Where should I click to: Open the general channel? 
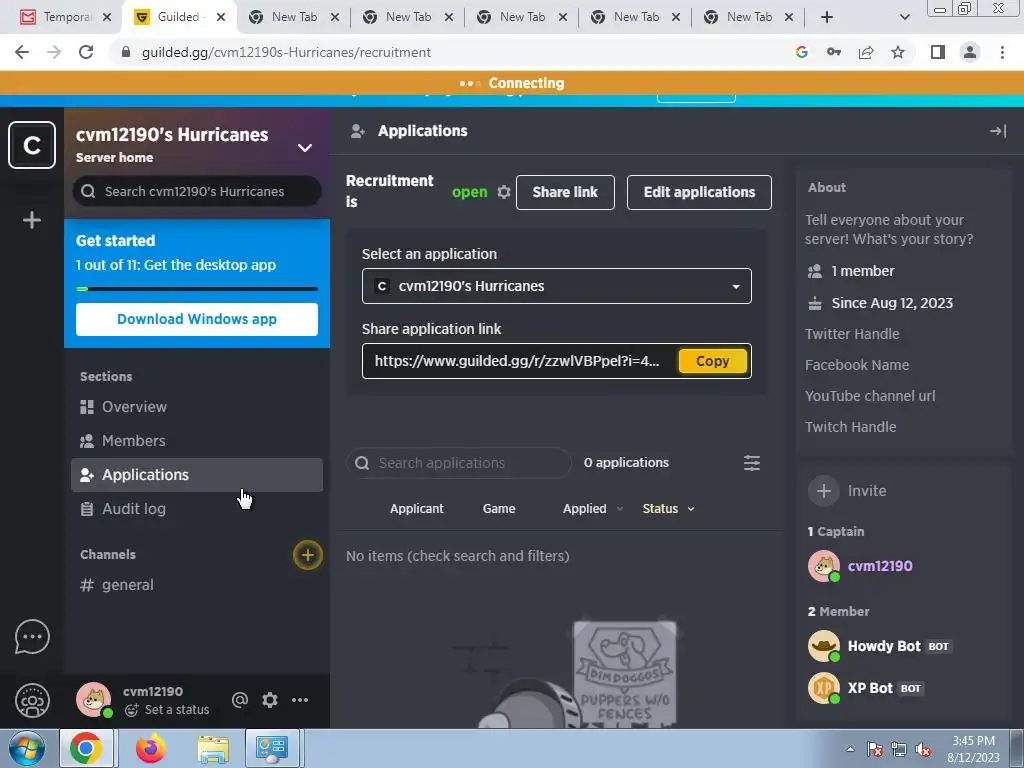click(x=197, y=585)
